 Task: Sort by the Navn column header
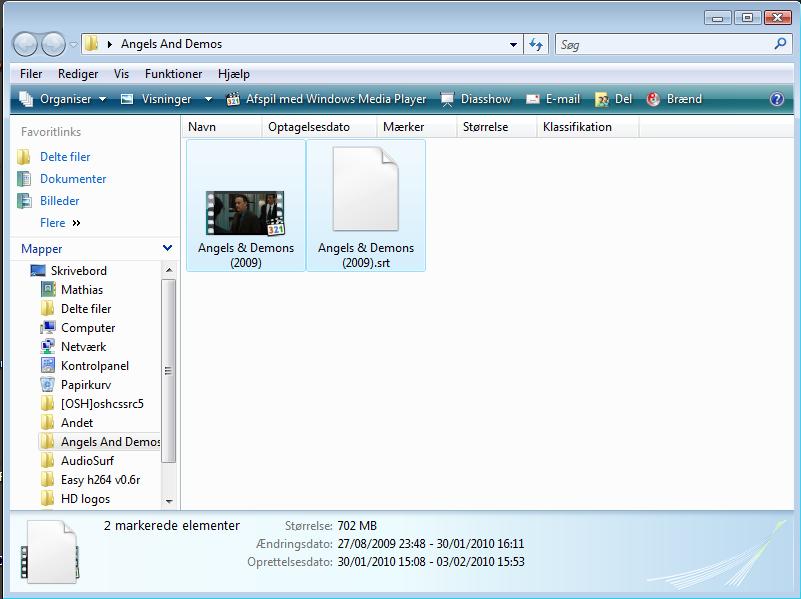tap(222, 127)
